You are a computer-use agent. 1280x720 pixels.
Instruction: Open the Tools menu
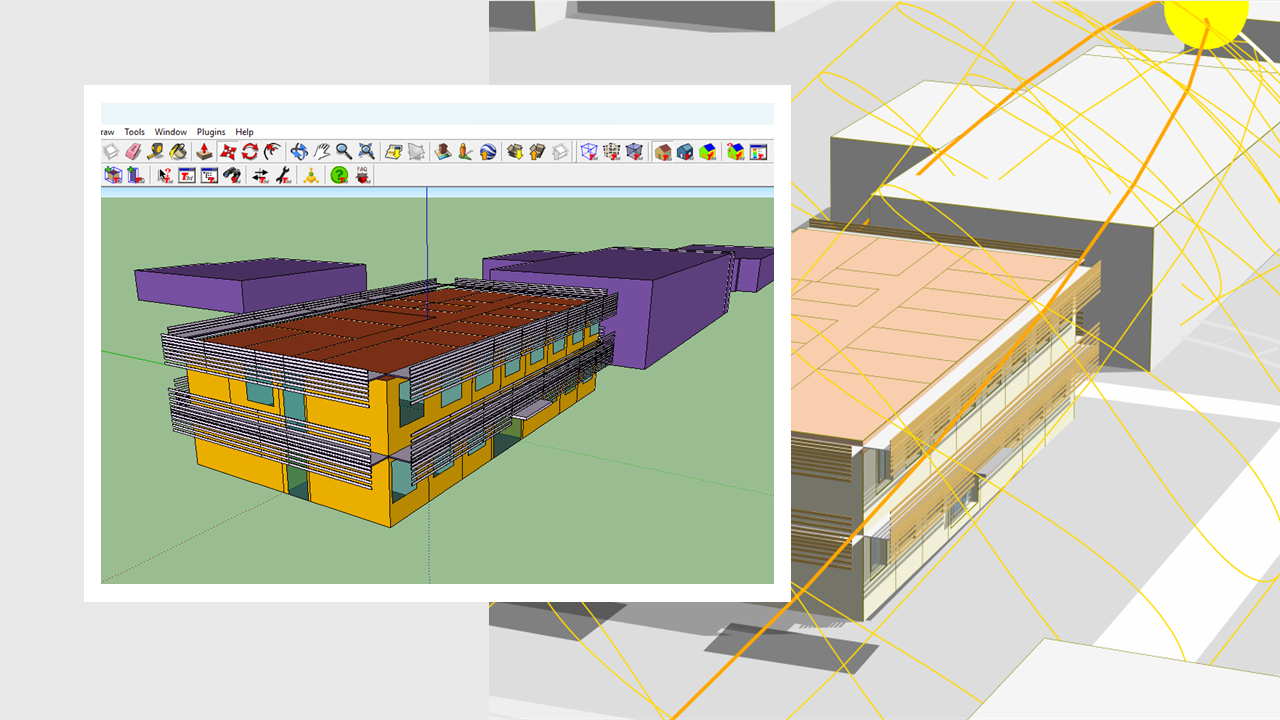click(133, 131)
